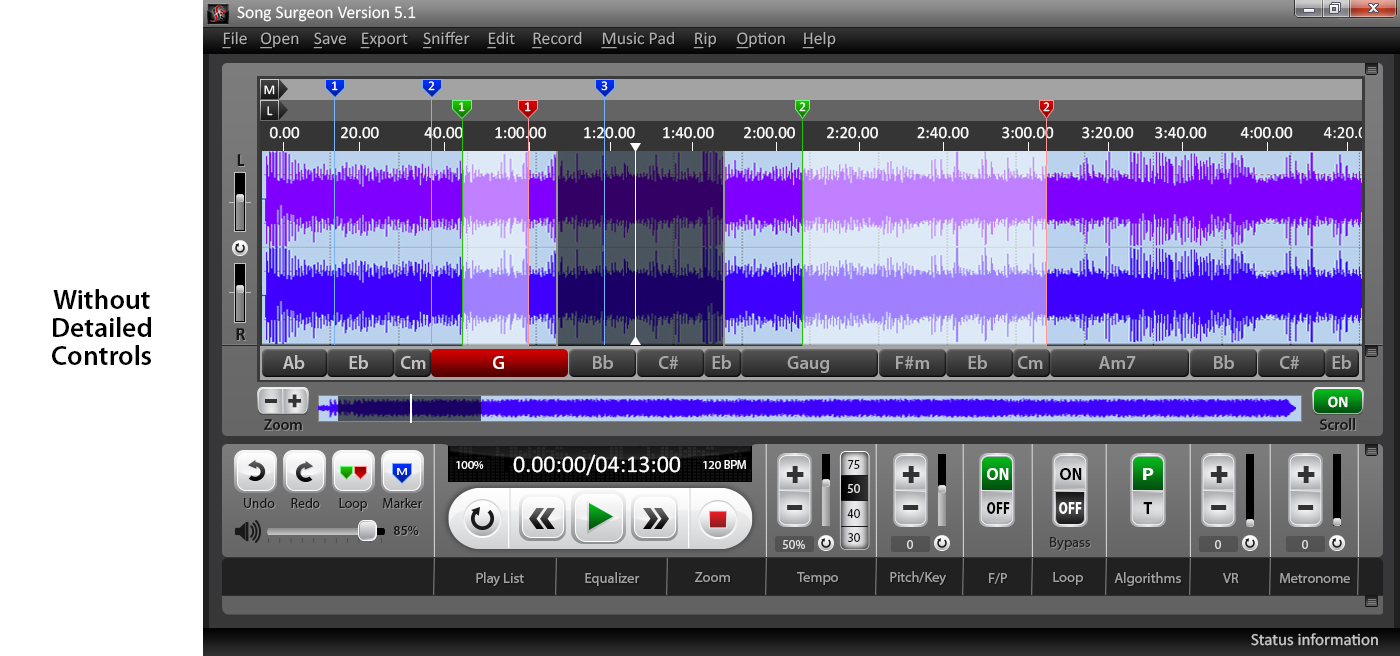Click the speaker volume icon

click(x=247, y=531)
